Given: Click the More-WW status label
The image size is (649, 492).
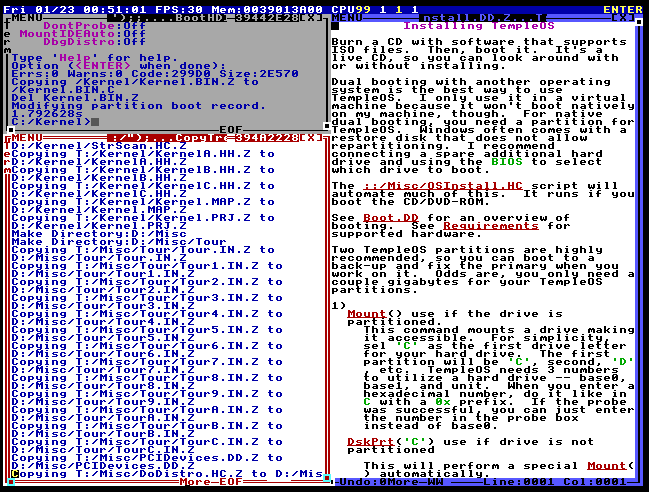Looking at the screenshot, I should (415, 482).
